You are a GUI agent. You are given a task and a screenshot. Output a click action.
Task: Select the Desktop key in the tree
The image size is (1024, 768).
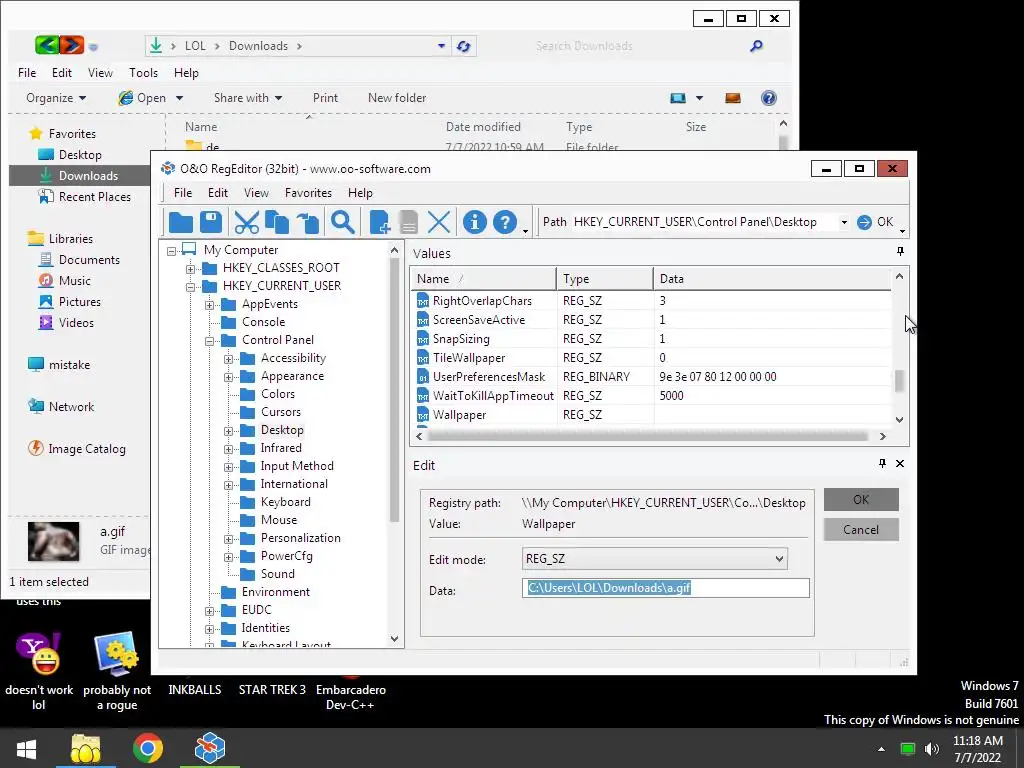click(x=281, y=430)
